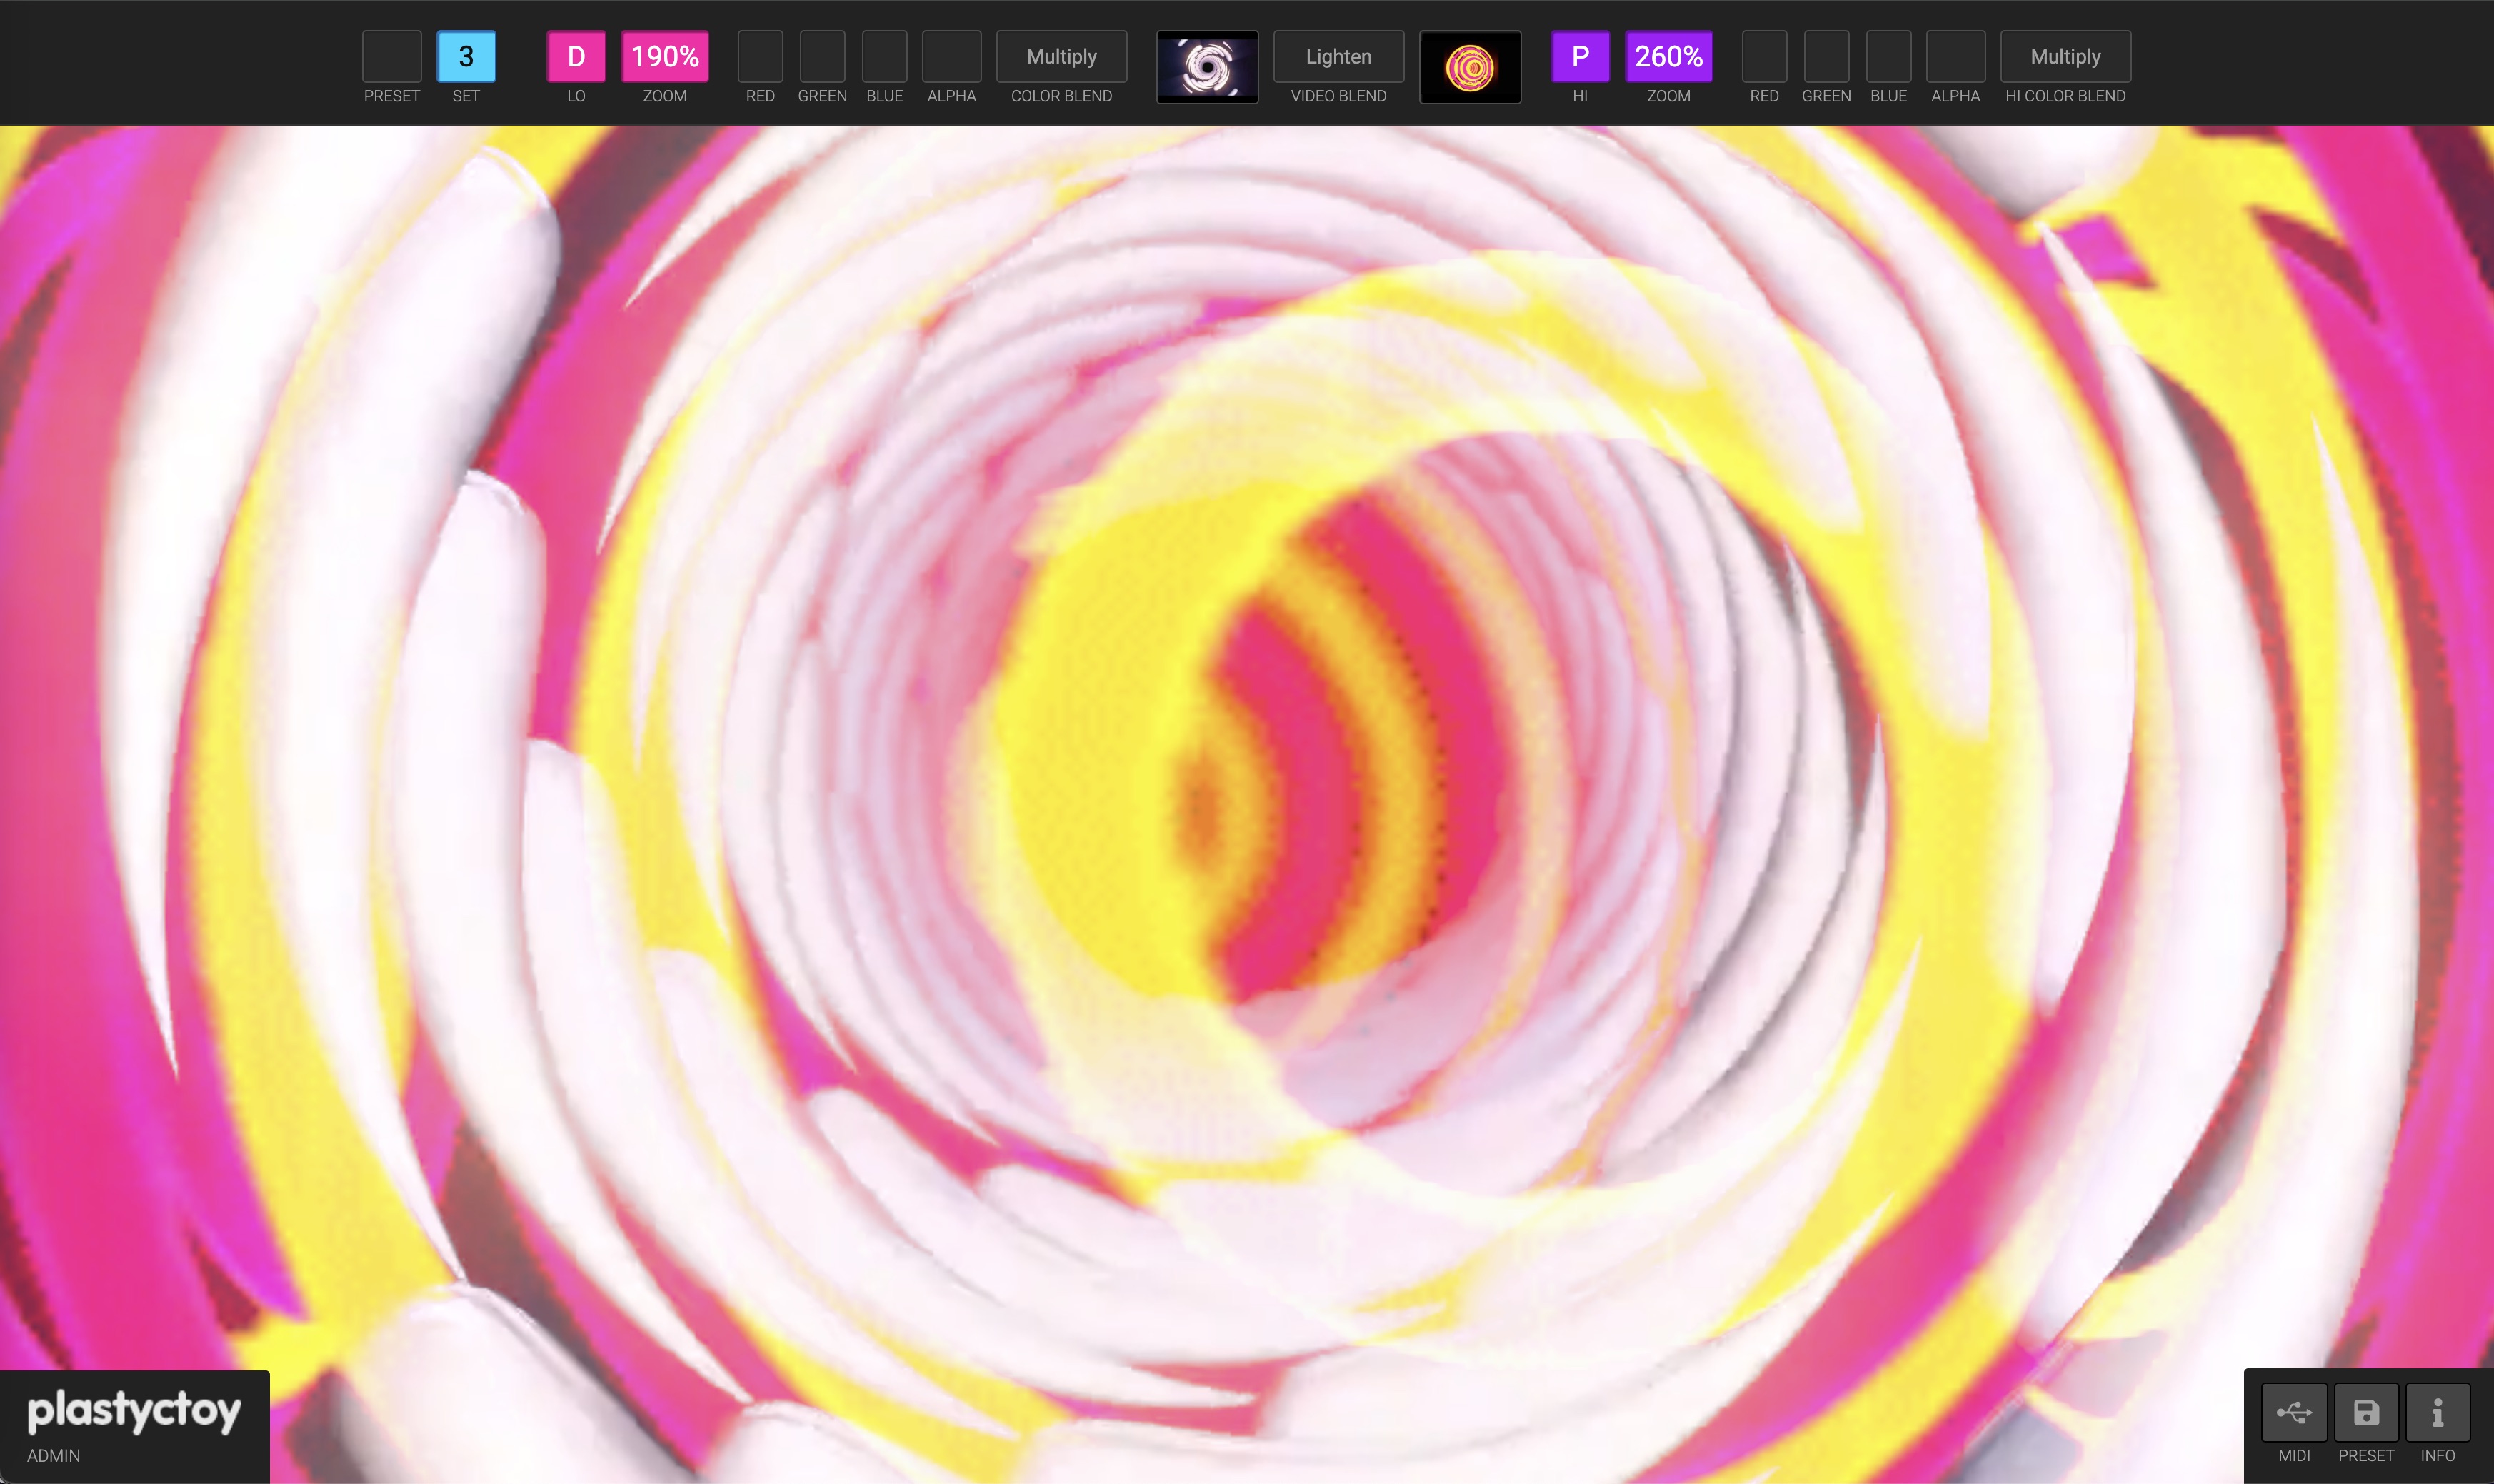Open the VIDEO BLEND Lighten dropdown
The image size is (2494, 1484).
coord(1338,57)
